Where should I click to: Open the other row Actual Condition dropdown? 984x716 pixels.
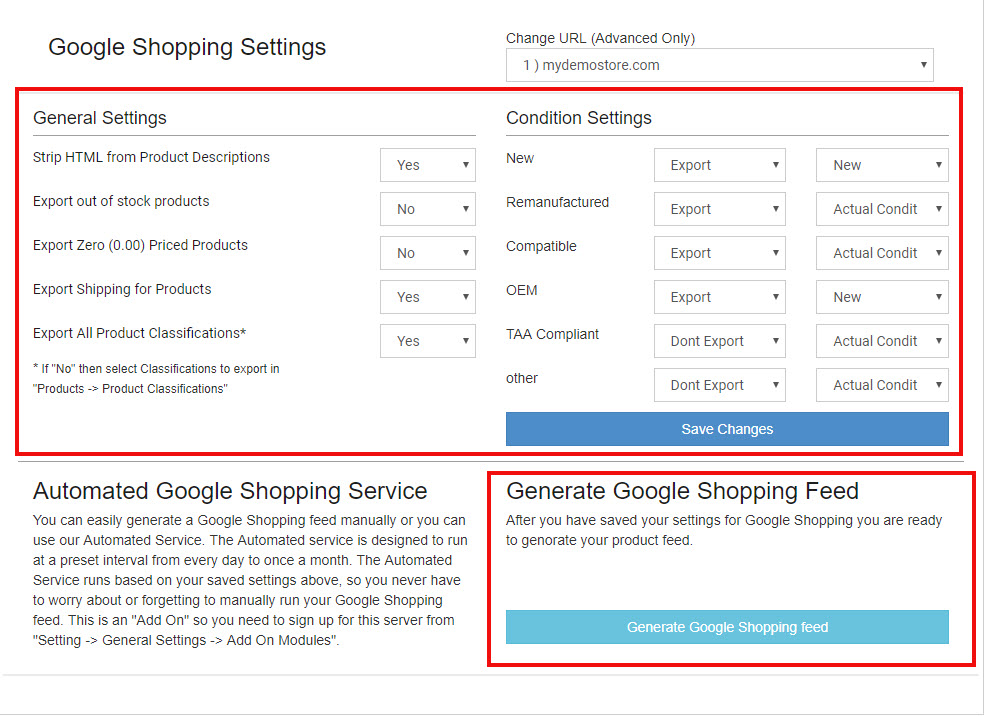click(881, 385)
